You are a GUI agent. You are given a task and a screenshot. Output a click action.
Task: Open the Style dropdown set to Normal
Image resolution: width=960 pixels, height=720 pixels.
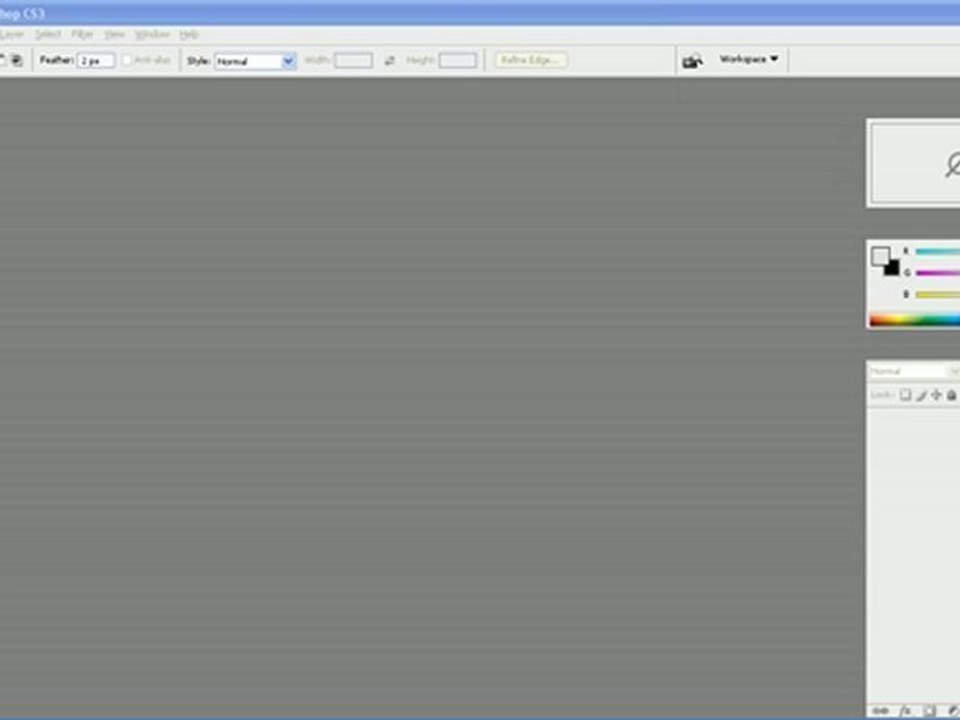pos(255,61)
